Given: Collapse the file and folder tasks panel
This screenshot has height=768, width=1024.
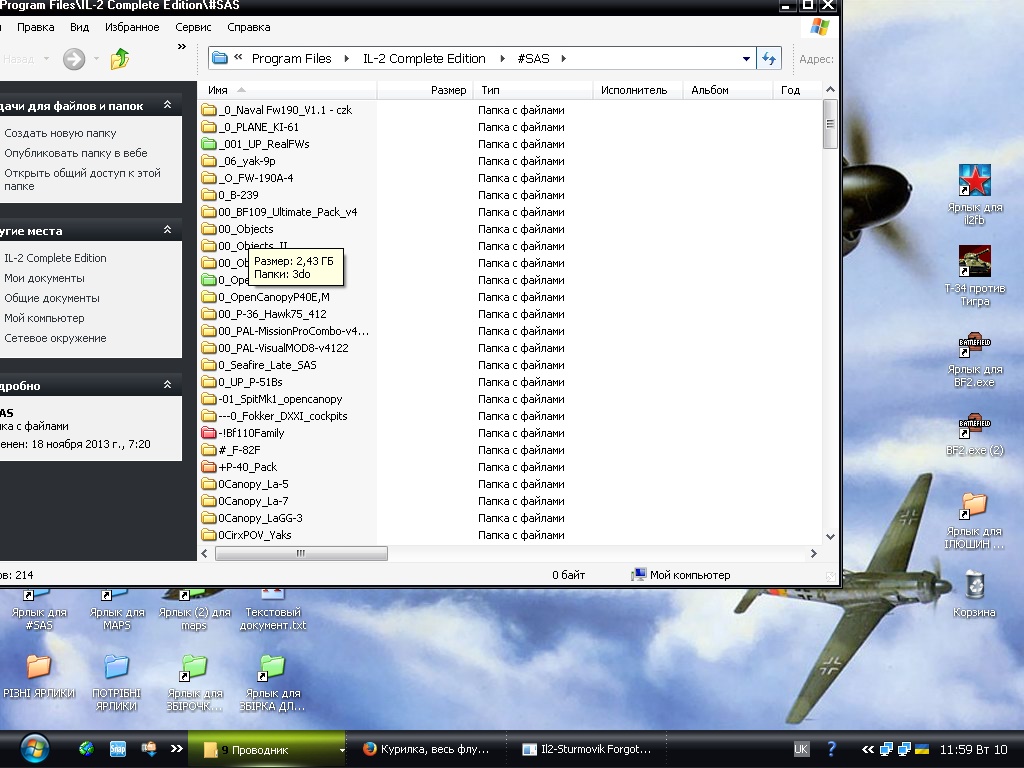Looking at the screenshot, I should (167, 104).
